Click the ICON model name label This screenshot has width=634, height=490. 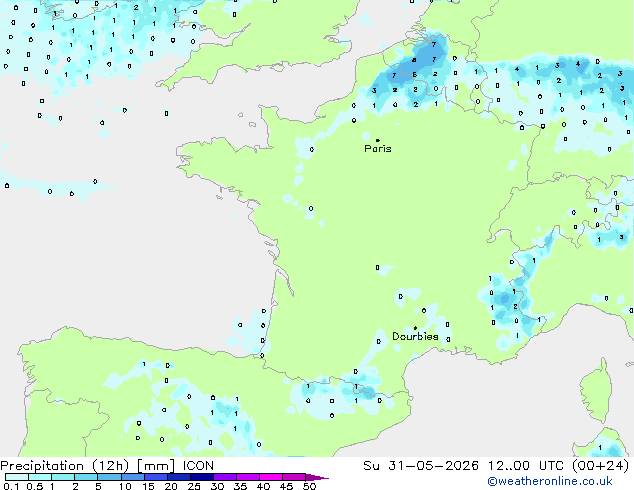click(198, 466)
